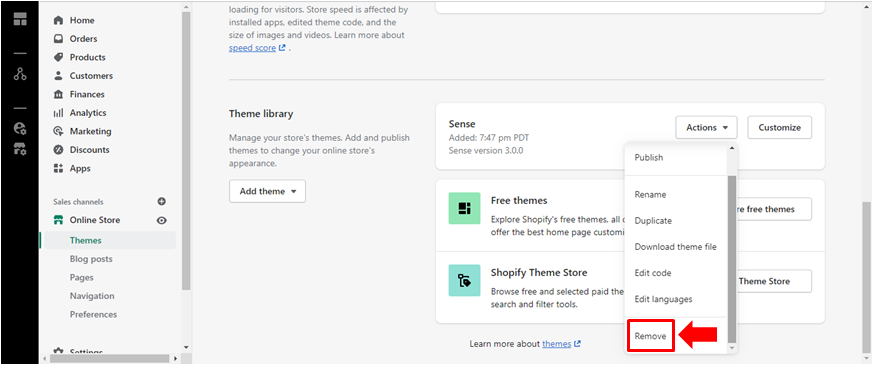The width and height of the screenshot is (873, 367).
Task: Click the Sense version 3.0.0 text
Action: pyautogui.click(x=486, y=150)
